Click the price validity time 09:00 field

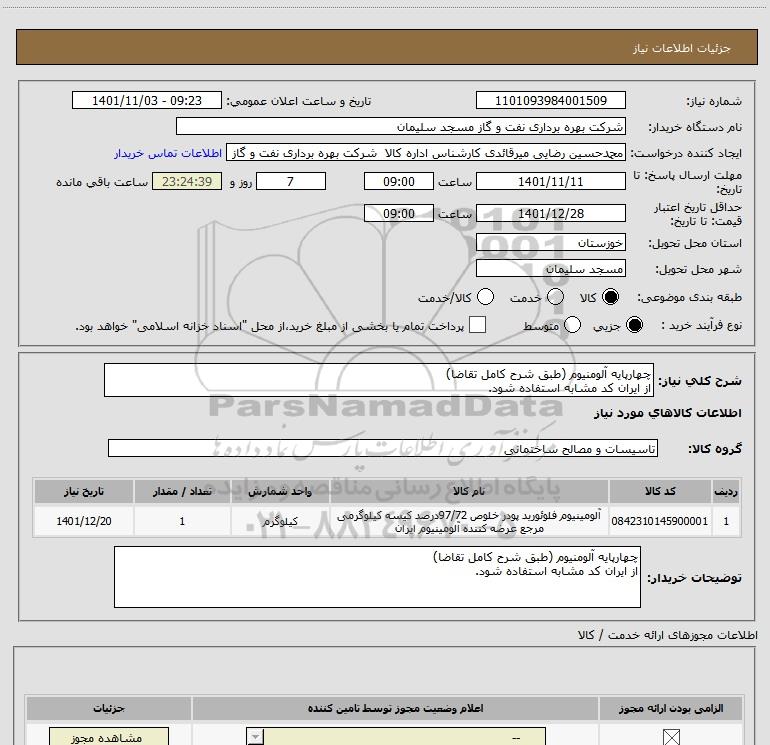point(399,214)
